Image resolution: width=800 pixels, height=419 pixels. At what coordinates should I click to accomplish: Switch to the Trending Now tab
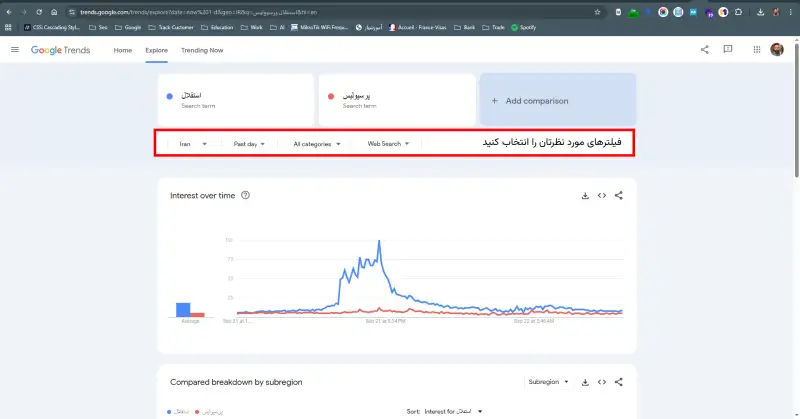click(x=202, y=50)
